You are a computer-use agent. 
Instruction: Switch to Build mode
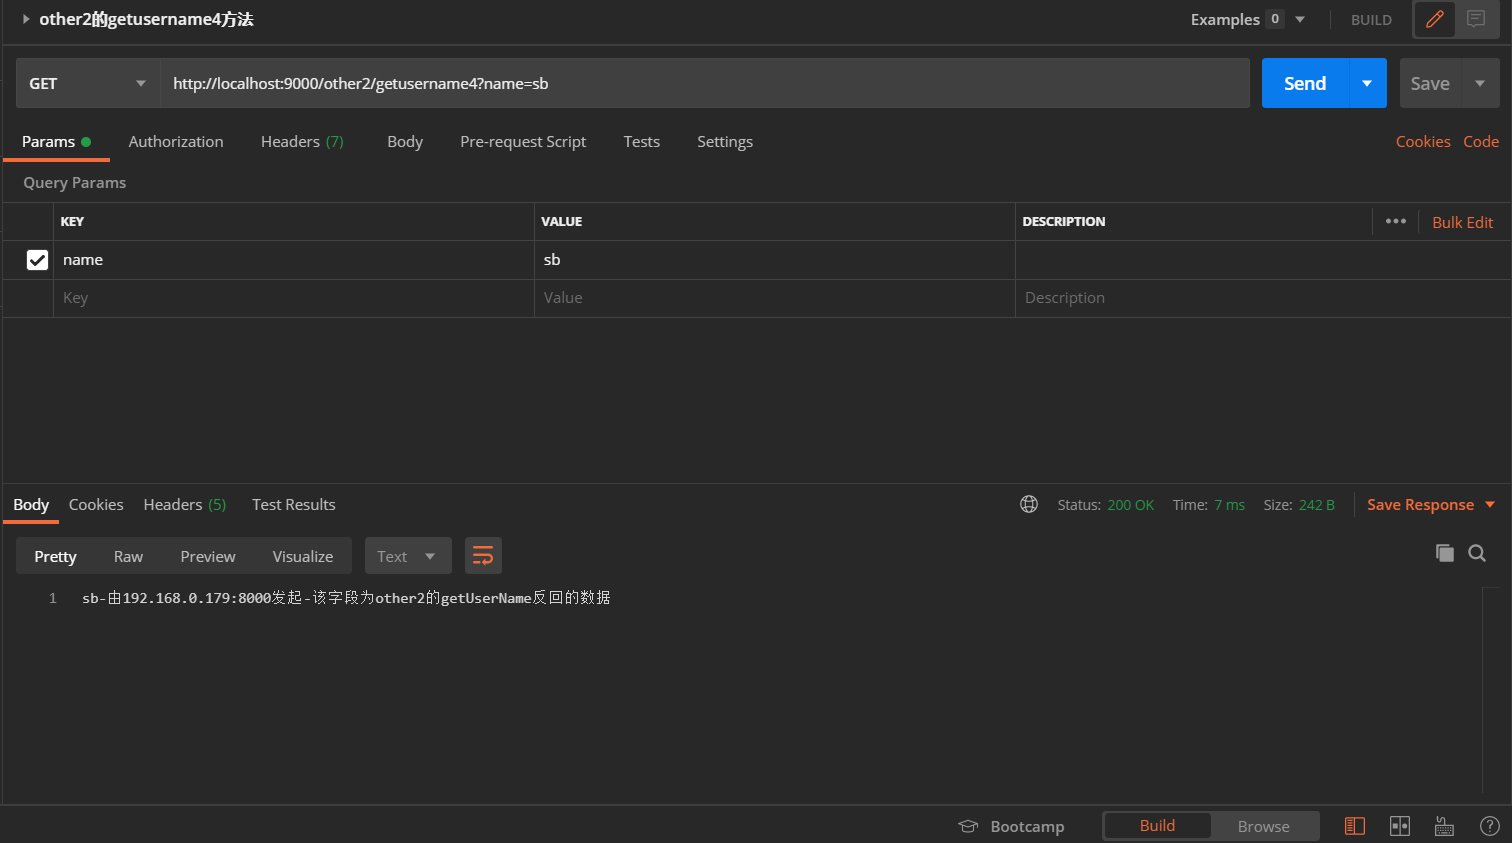1157,826
